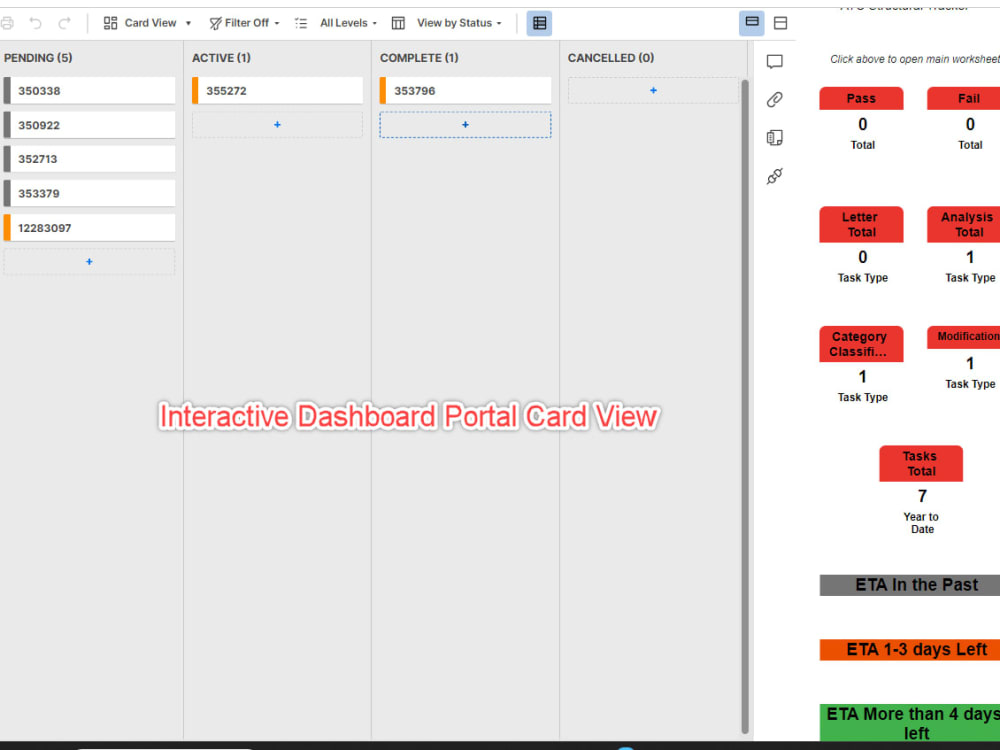Open the Card View dropdown

point(146,23)
